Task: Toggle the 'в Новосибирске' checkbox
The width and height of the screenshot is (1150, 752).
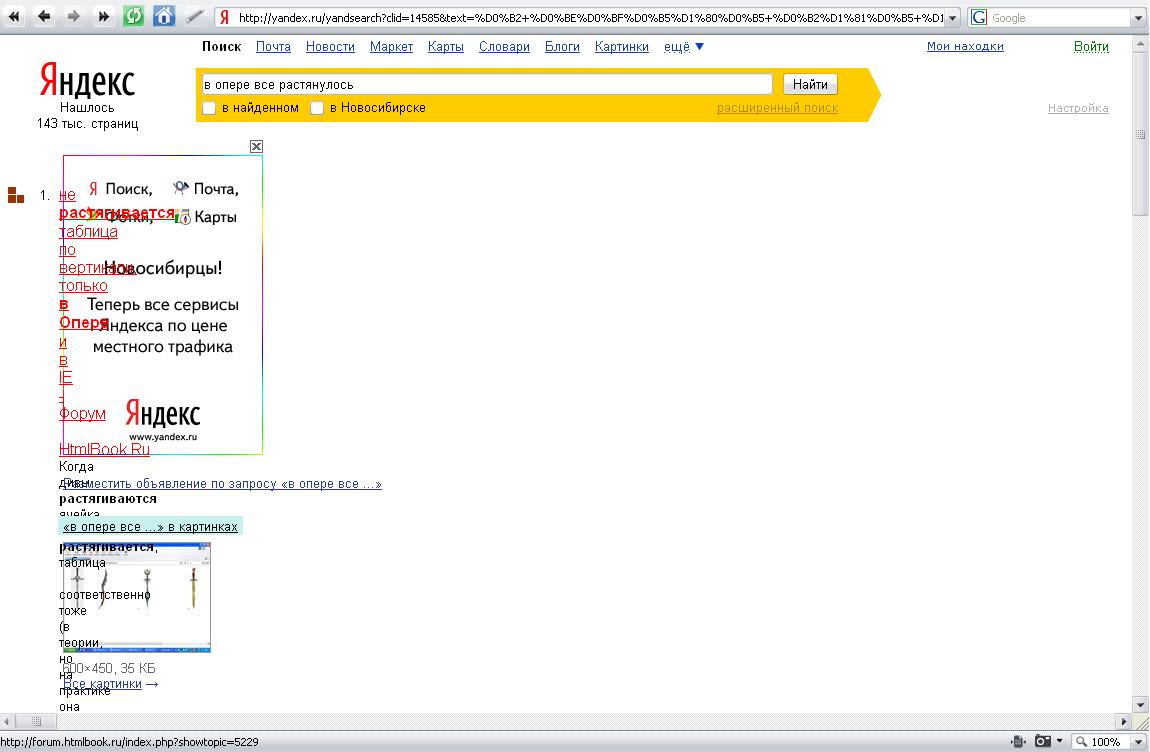Action: pos(317,108)
